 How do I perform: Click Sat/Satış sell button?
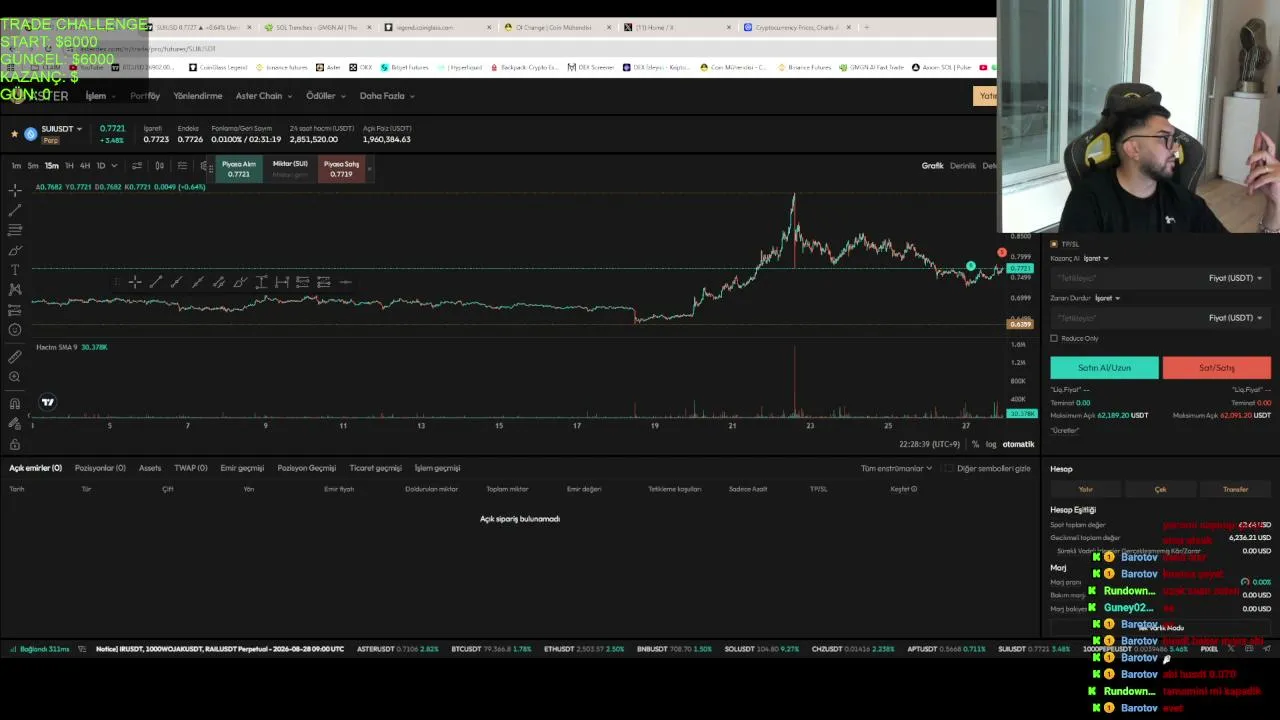(1217, 368)
